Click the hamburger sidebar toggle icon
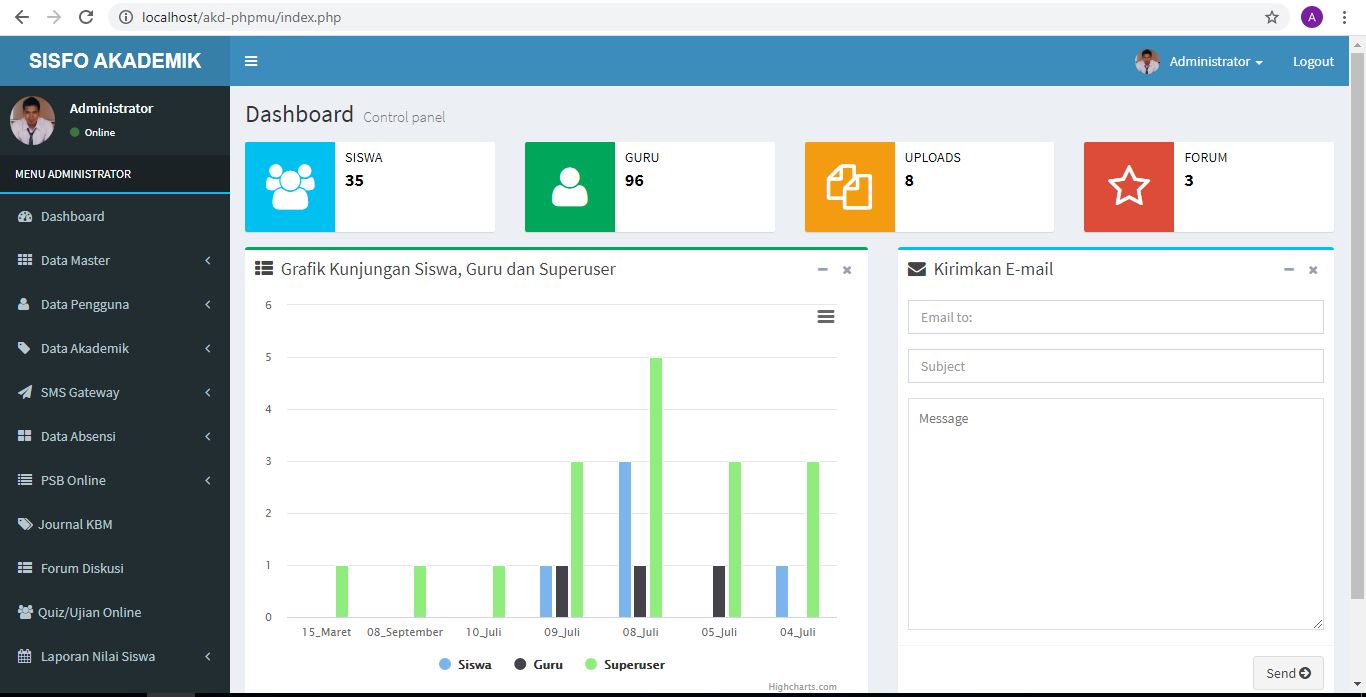Image resolution: width=1366 pixels, height=697 pixels. 251,61
